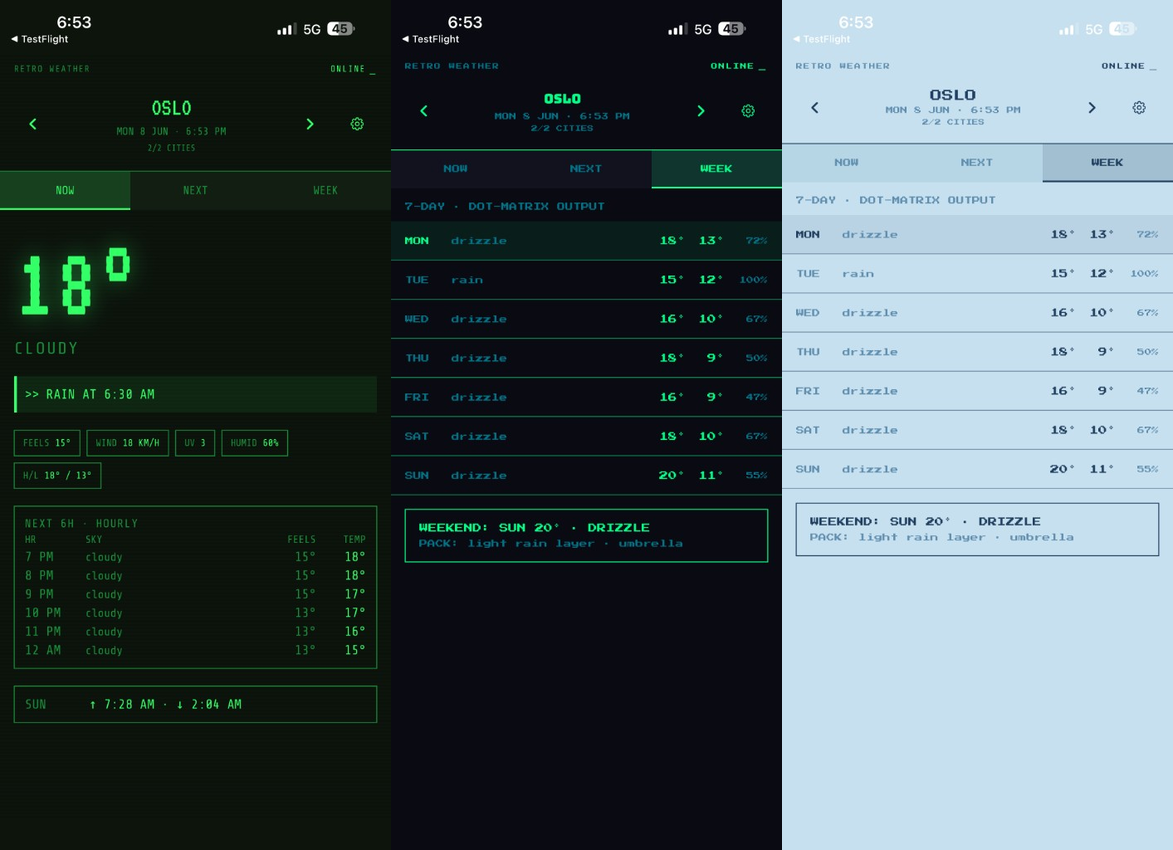The image size is (1173, 850).
Task: Select TUE rain row in light screen
Action: click(x=978, y=274)
